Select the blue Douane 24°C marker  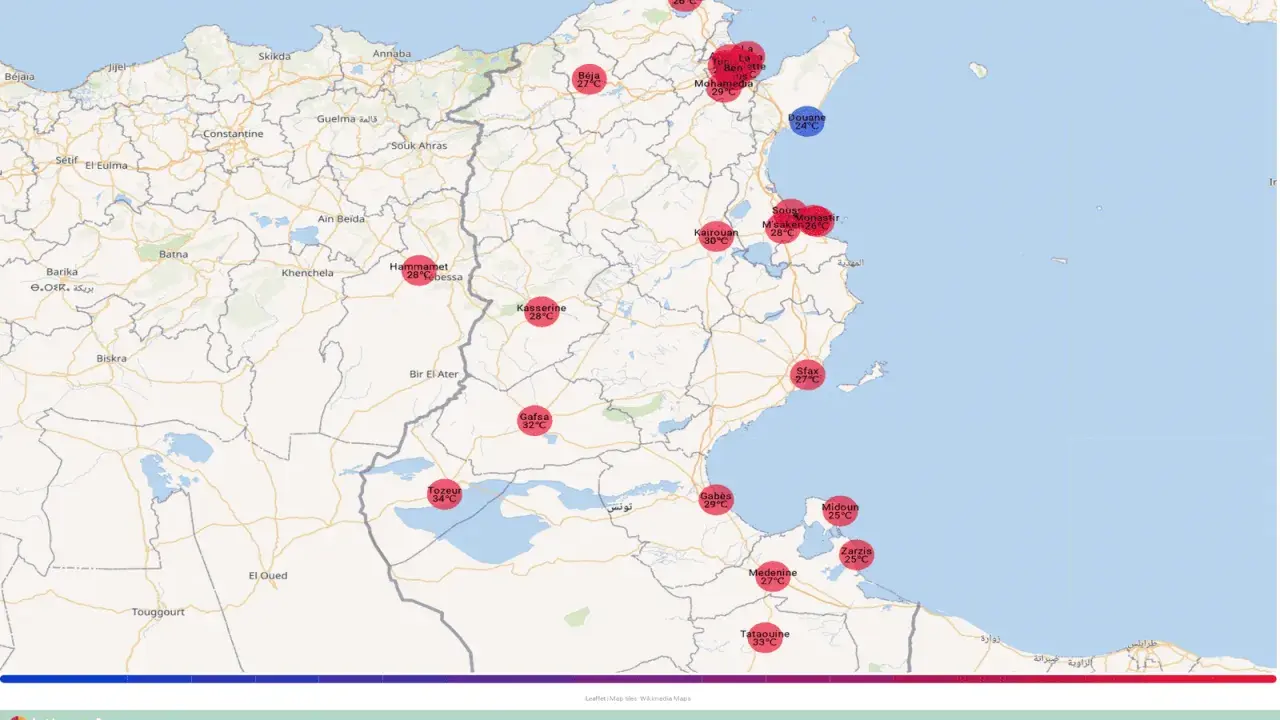(807, 121)
